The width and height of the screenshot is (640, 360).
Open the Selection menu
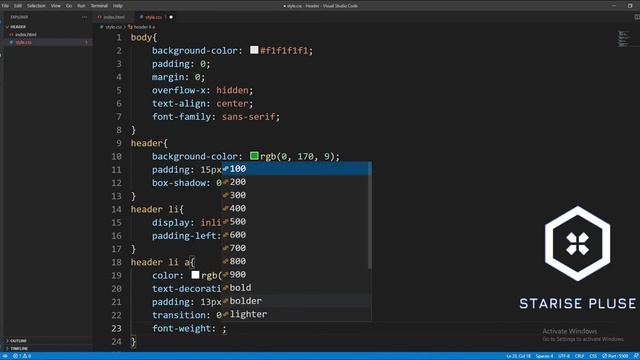tap(36, 6)
